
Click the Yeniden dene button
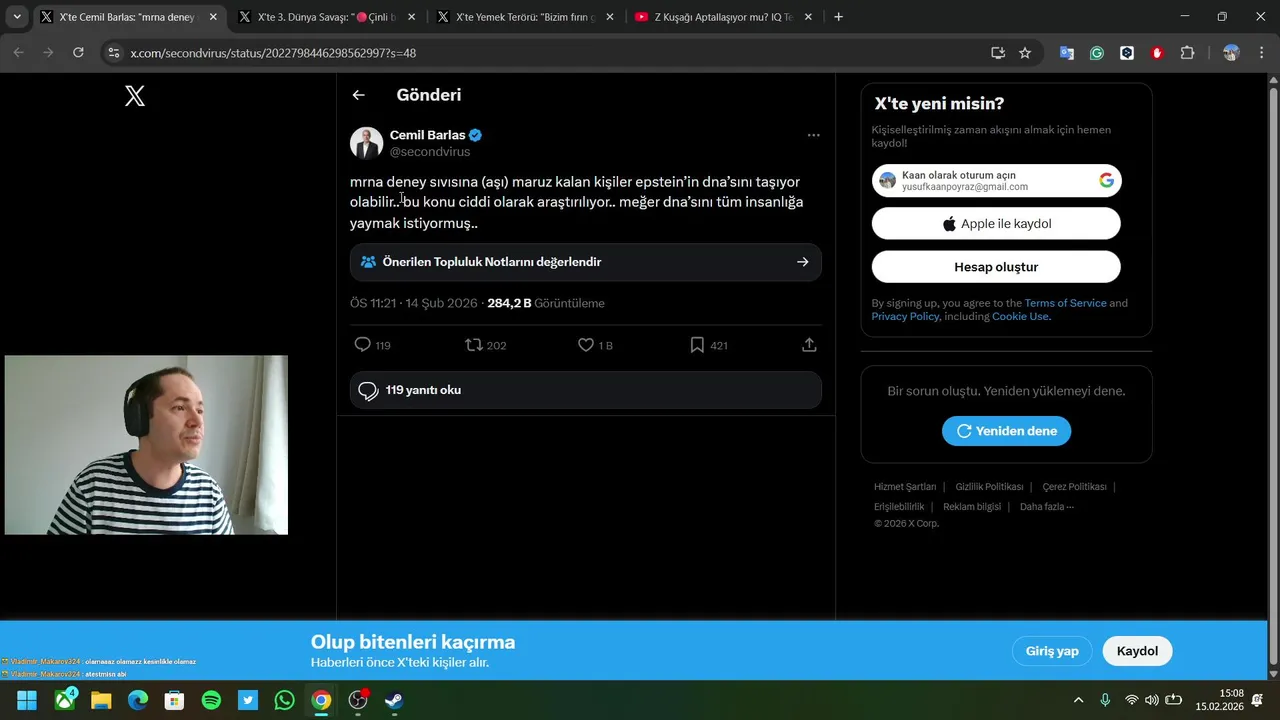coord(1006,431)
